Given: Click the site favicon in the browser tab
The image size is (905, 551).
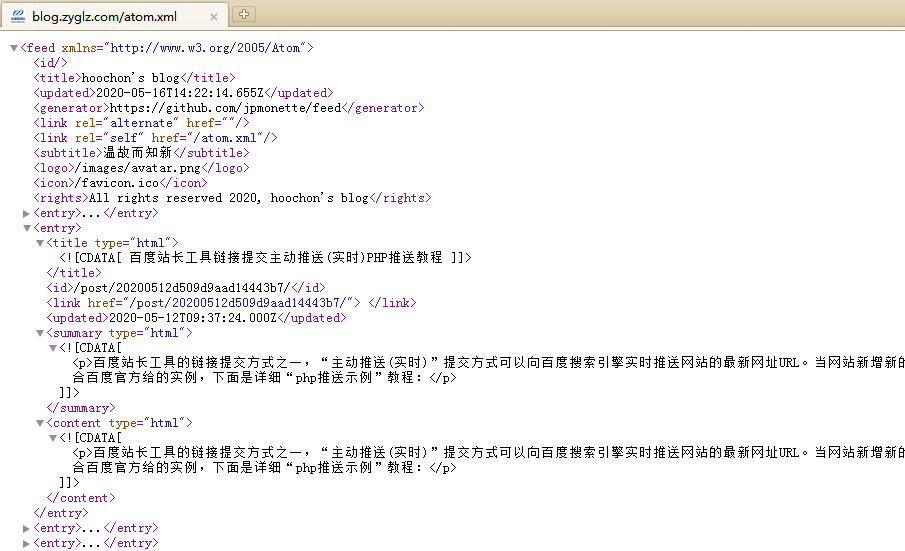Looking at the screenshot, I should click(x=18, y=15).
